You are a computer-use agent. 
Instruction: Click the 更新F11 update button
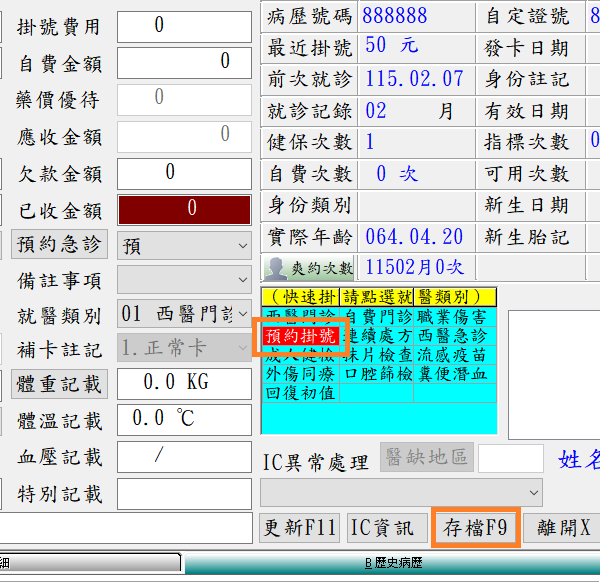[300, 528]
